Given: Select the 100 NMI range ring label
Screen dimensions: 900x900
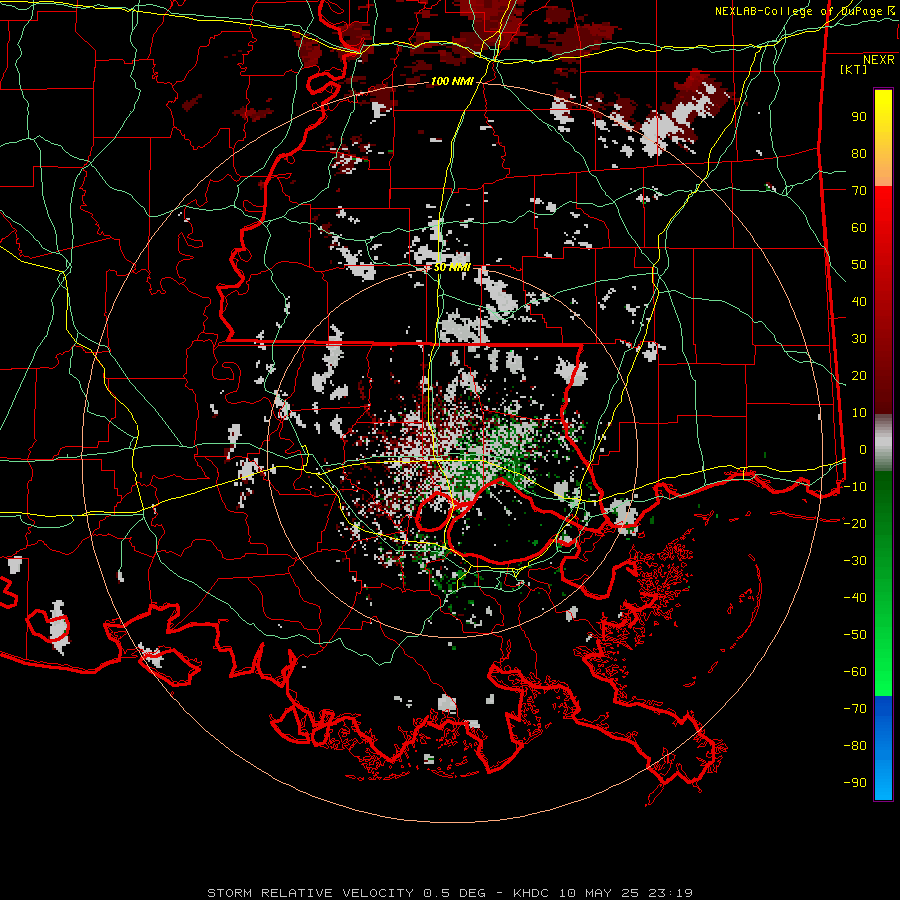Looking at the screenshot, I should click(x=452, y=82).
